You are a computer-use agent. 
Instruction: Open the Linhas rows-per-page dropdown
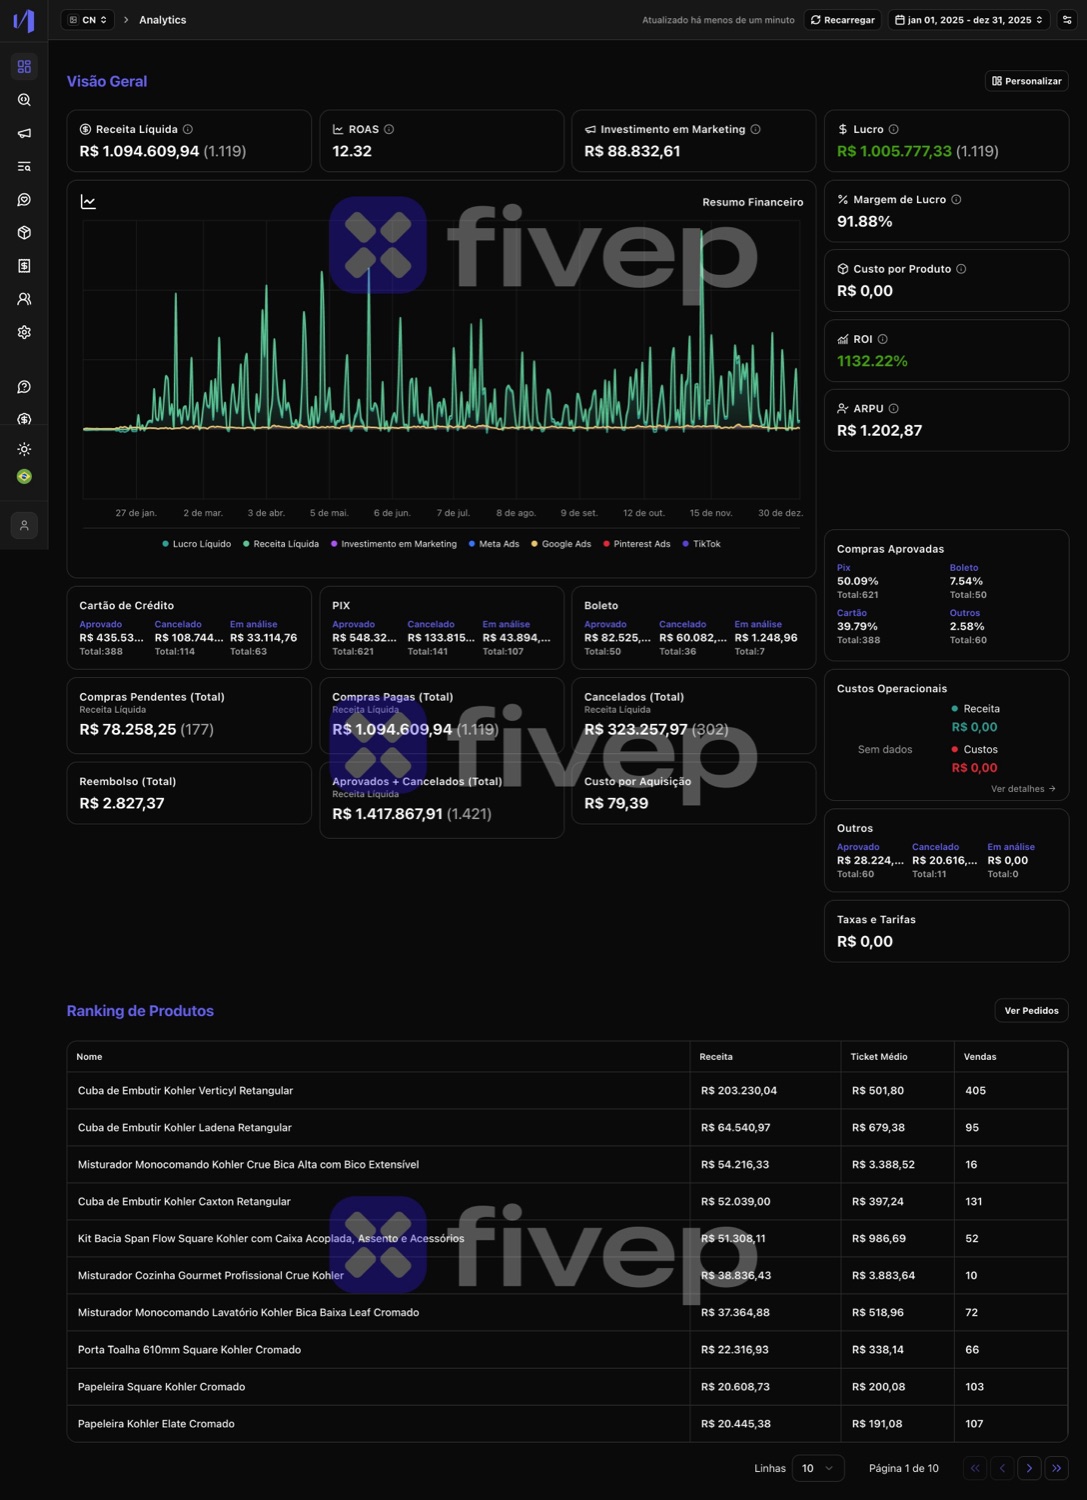click(x=818, y=1468)
